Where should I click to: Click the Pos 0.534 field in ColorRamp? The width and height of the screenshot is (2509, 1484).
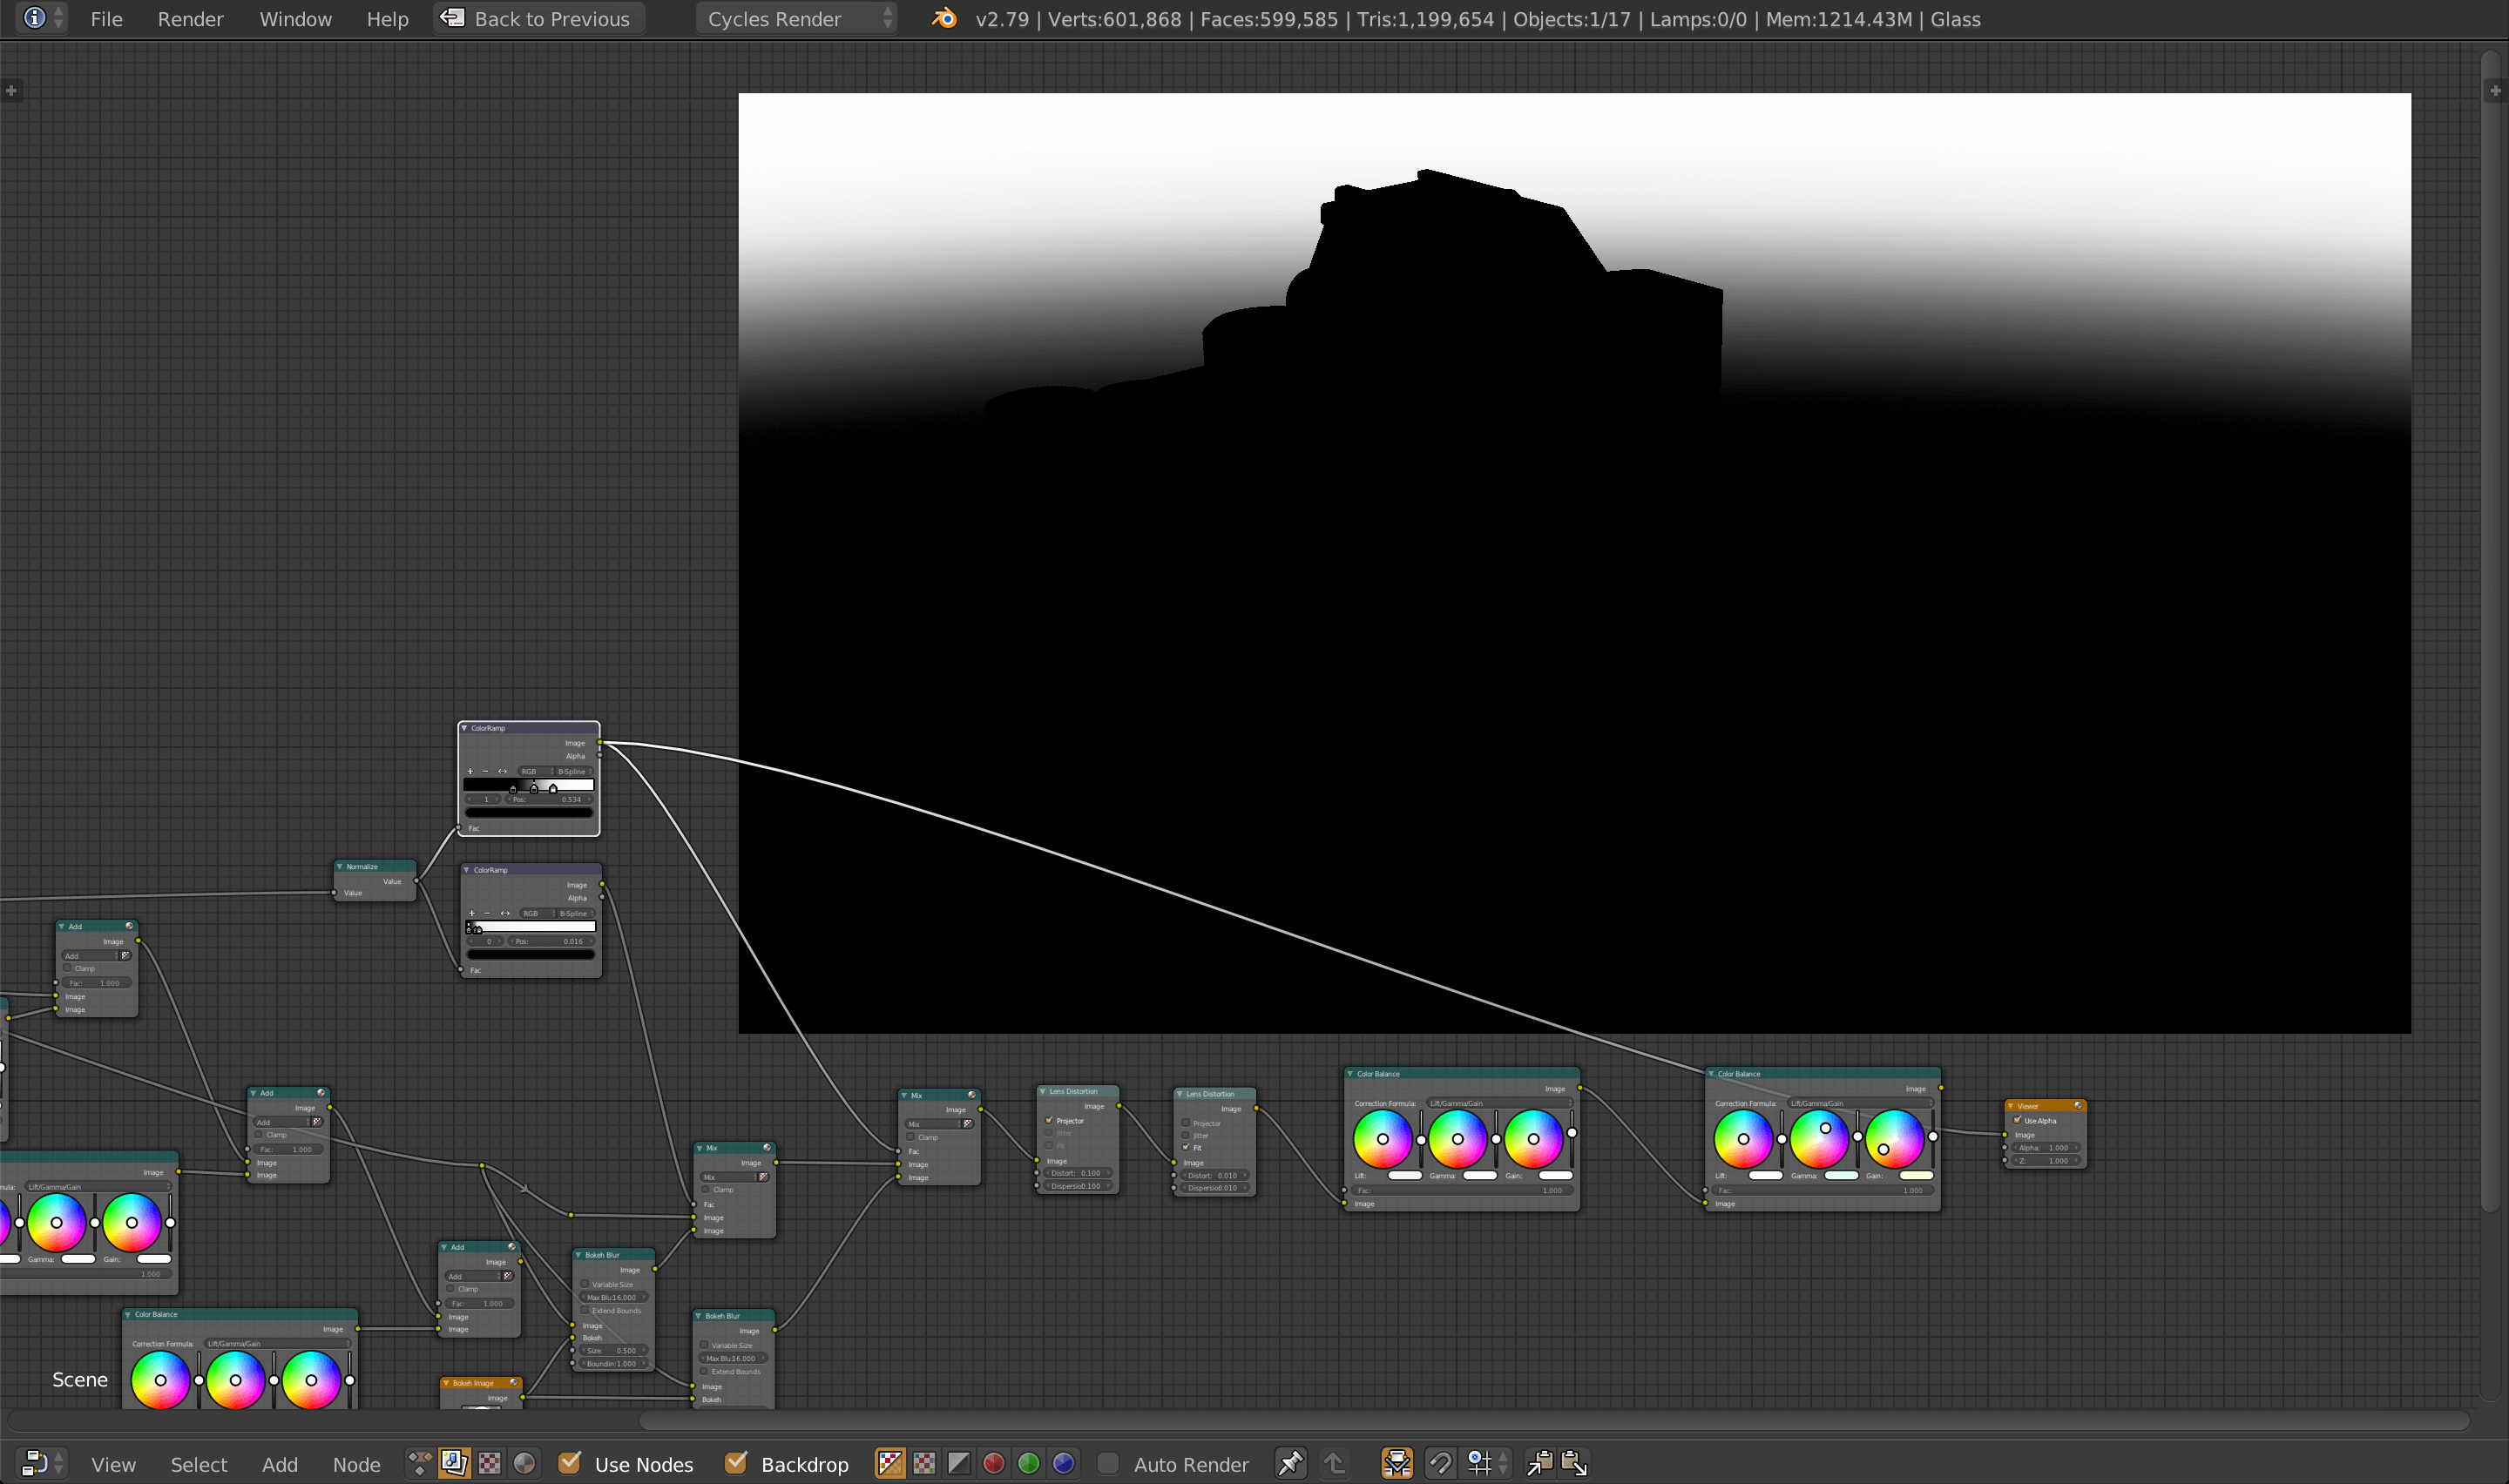tap(549, 799)
